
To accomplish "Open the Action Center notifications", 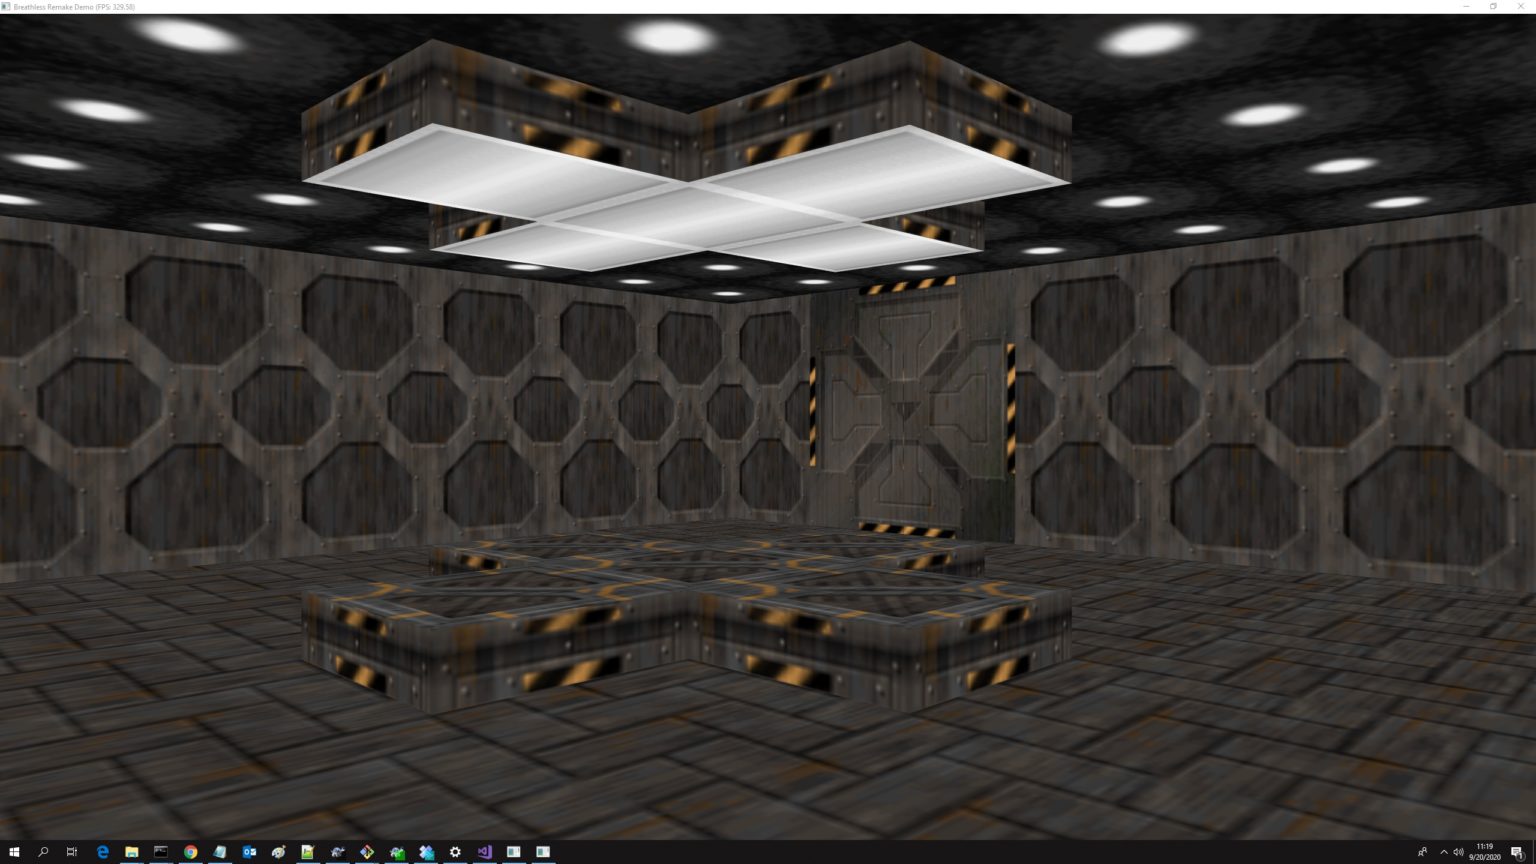I will (1517, 852).
